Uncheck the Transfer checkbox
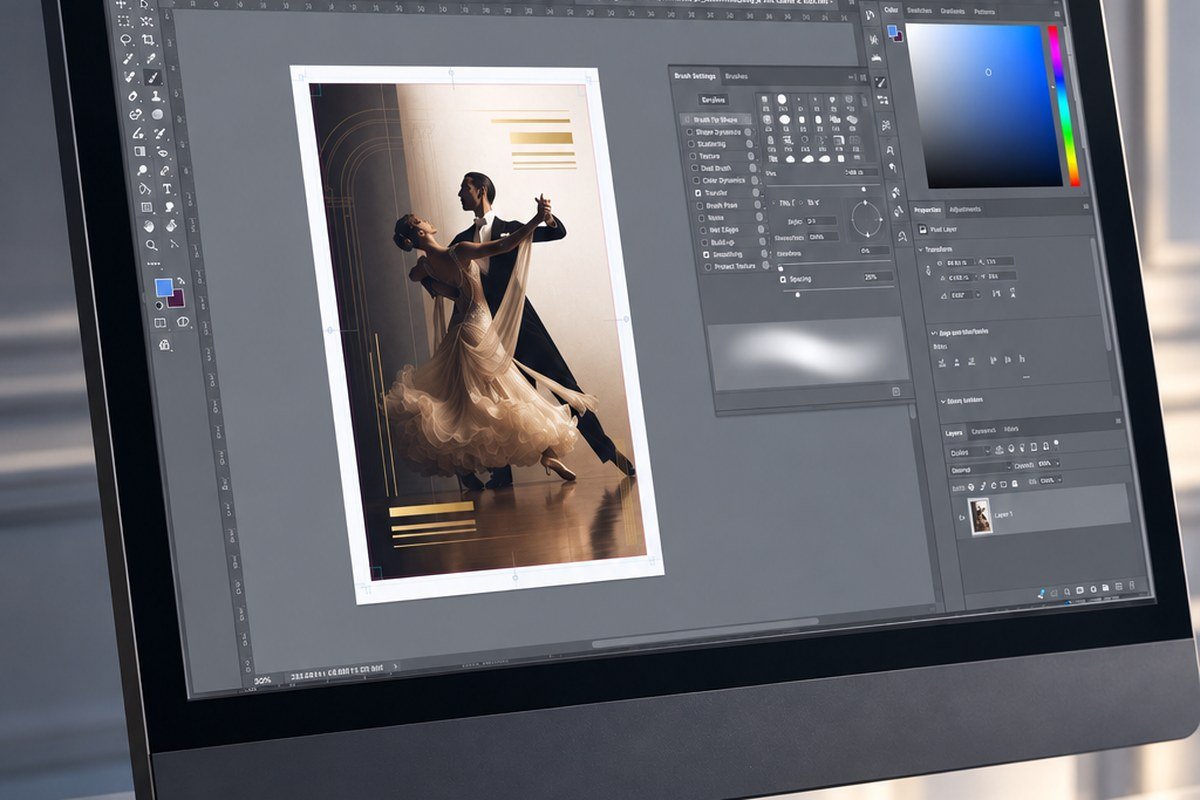Viewport: 1200px width, 800px height. click(698, 193)
